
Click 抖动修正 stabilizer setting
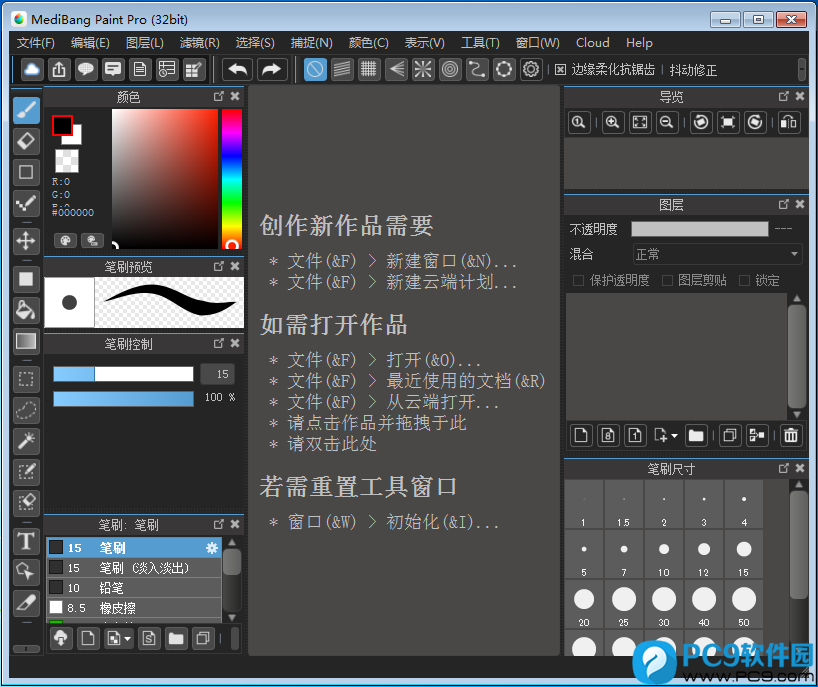click(693, 70)
